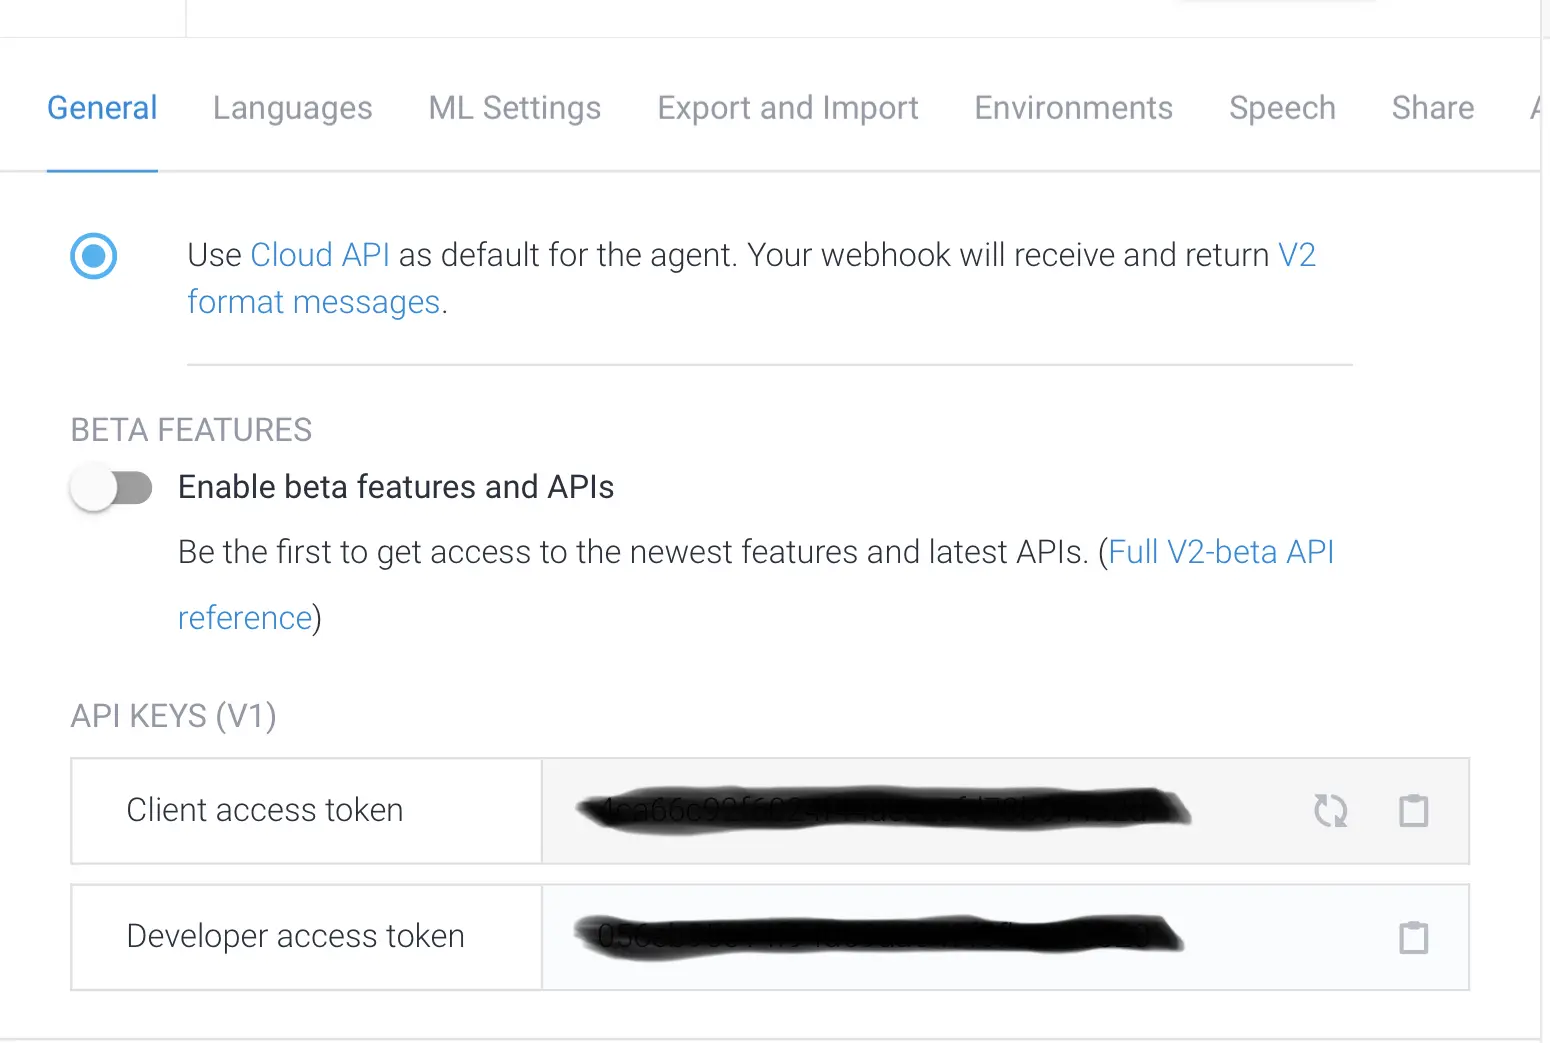Copy the developer access token

click(1413, 938)
